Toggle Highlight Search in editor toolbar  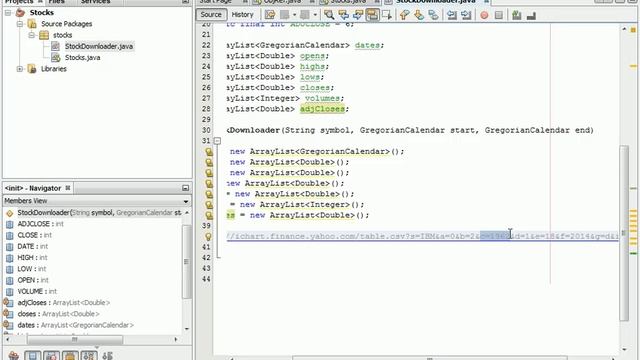tap(372, 15)
